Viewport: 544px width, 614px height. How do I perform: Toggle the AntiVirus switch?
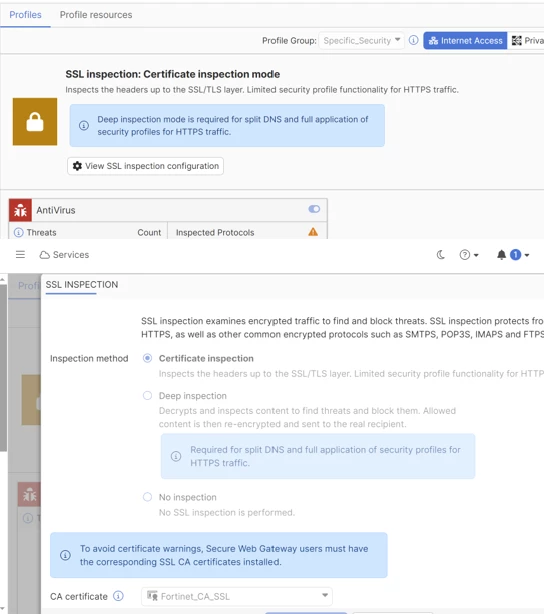pos(314,209)
